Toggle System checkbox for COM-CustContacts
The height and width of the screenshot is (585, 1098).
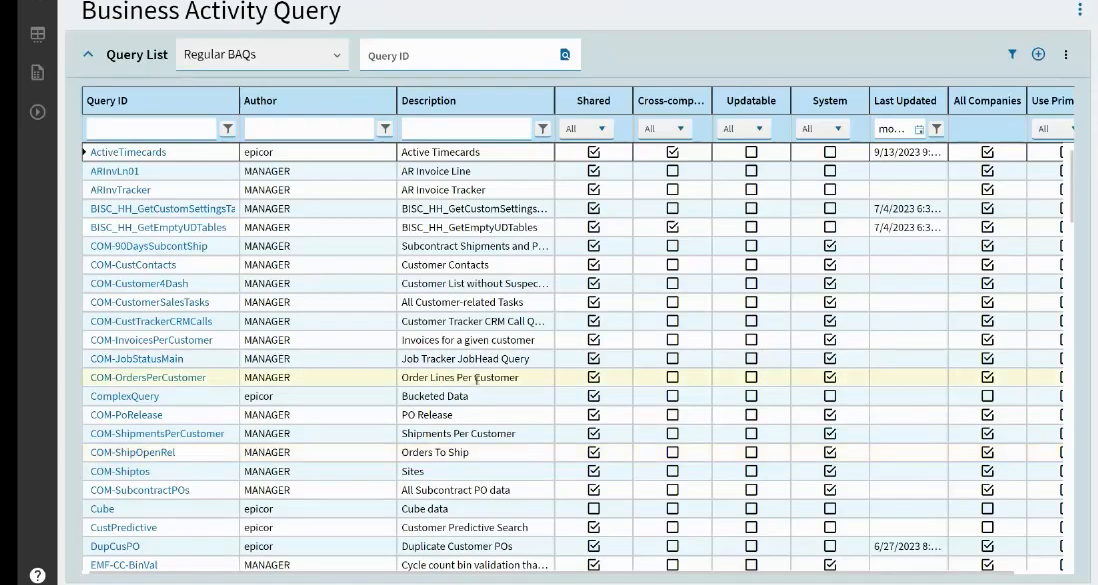tap(830, 265)
